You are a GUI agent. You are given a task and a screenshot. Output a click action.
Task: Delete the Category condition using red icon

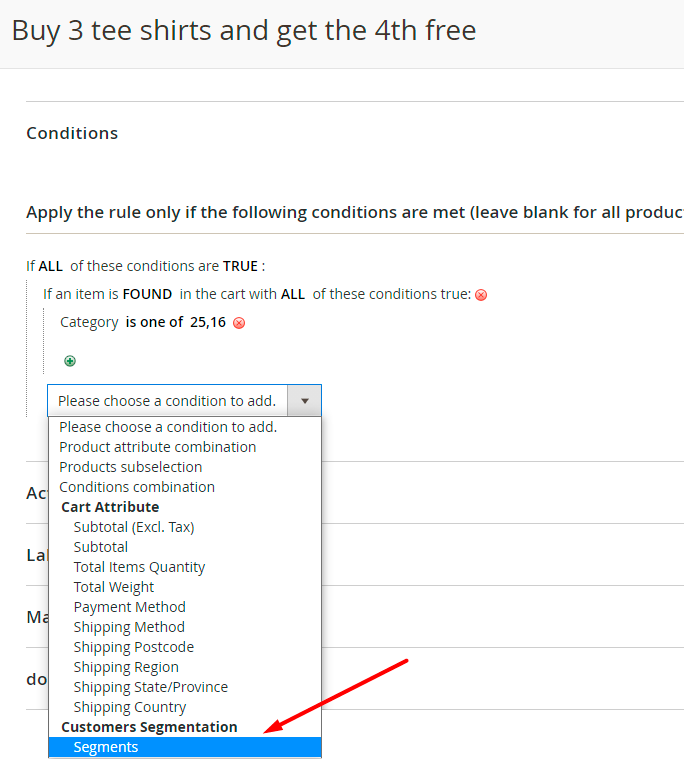(239, 323)
